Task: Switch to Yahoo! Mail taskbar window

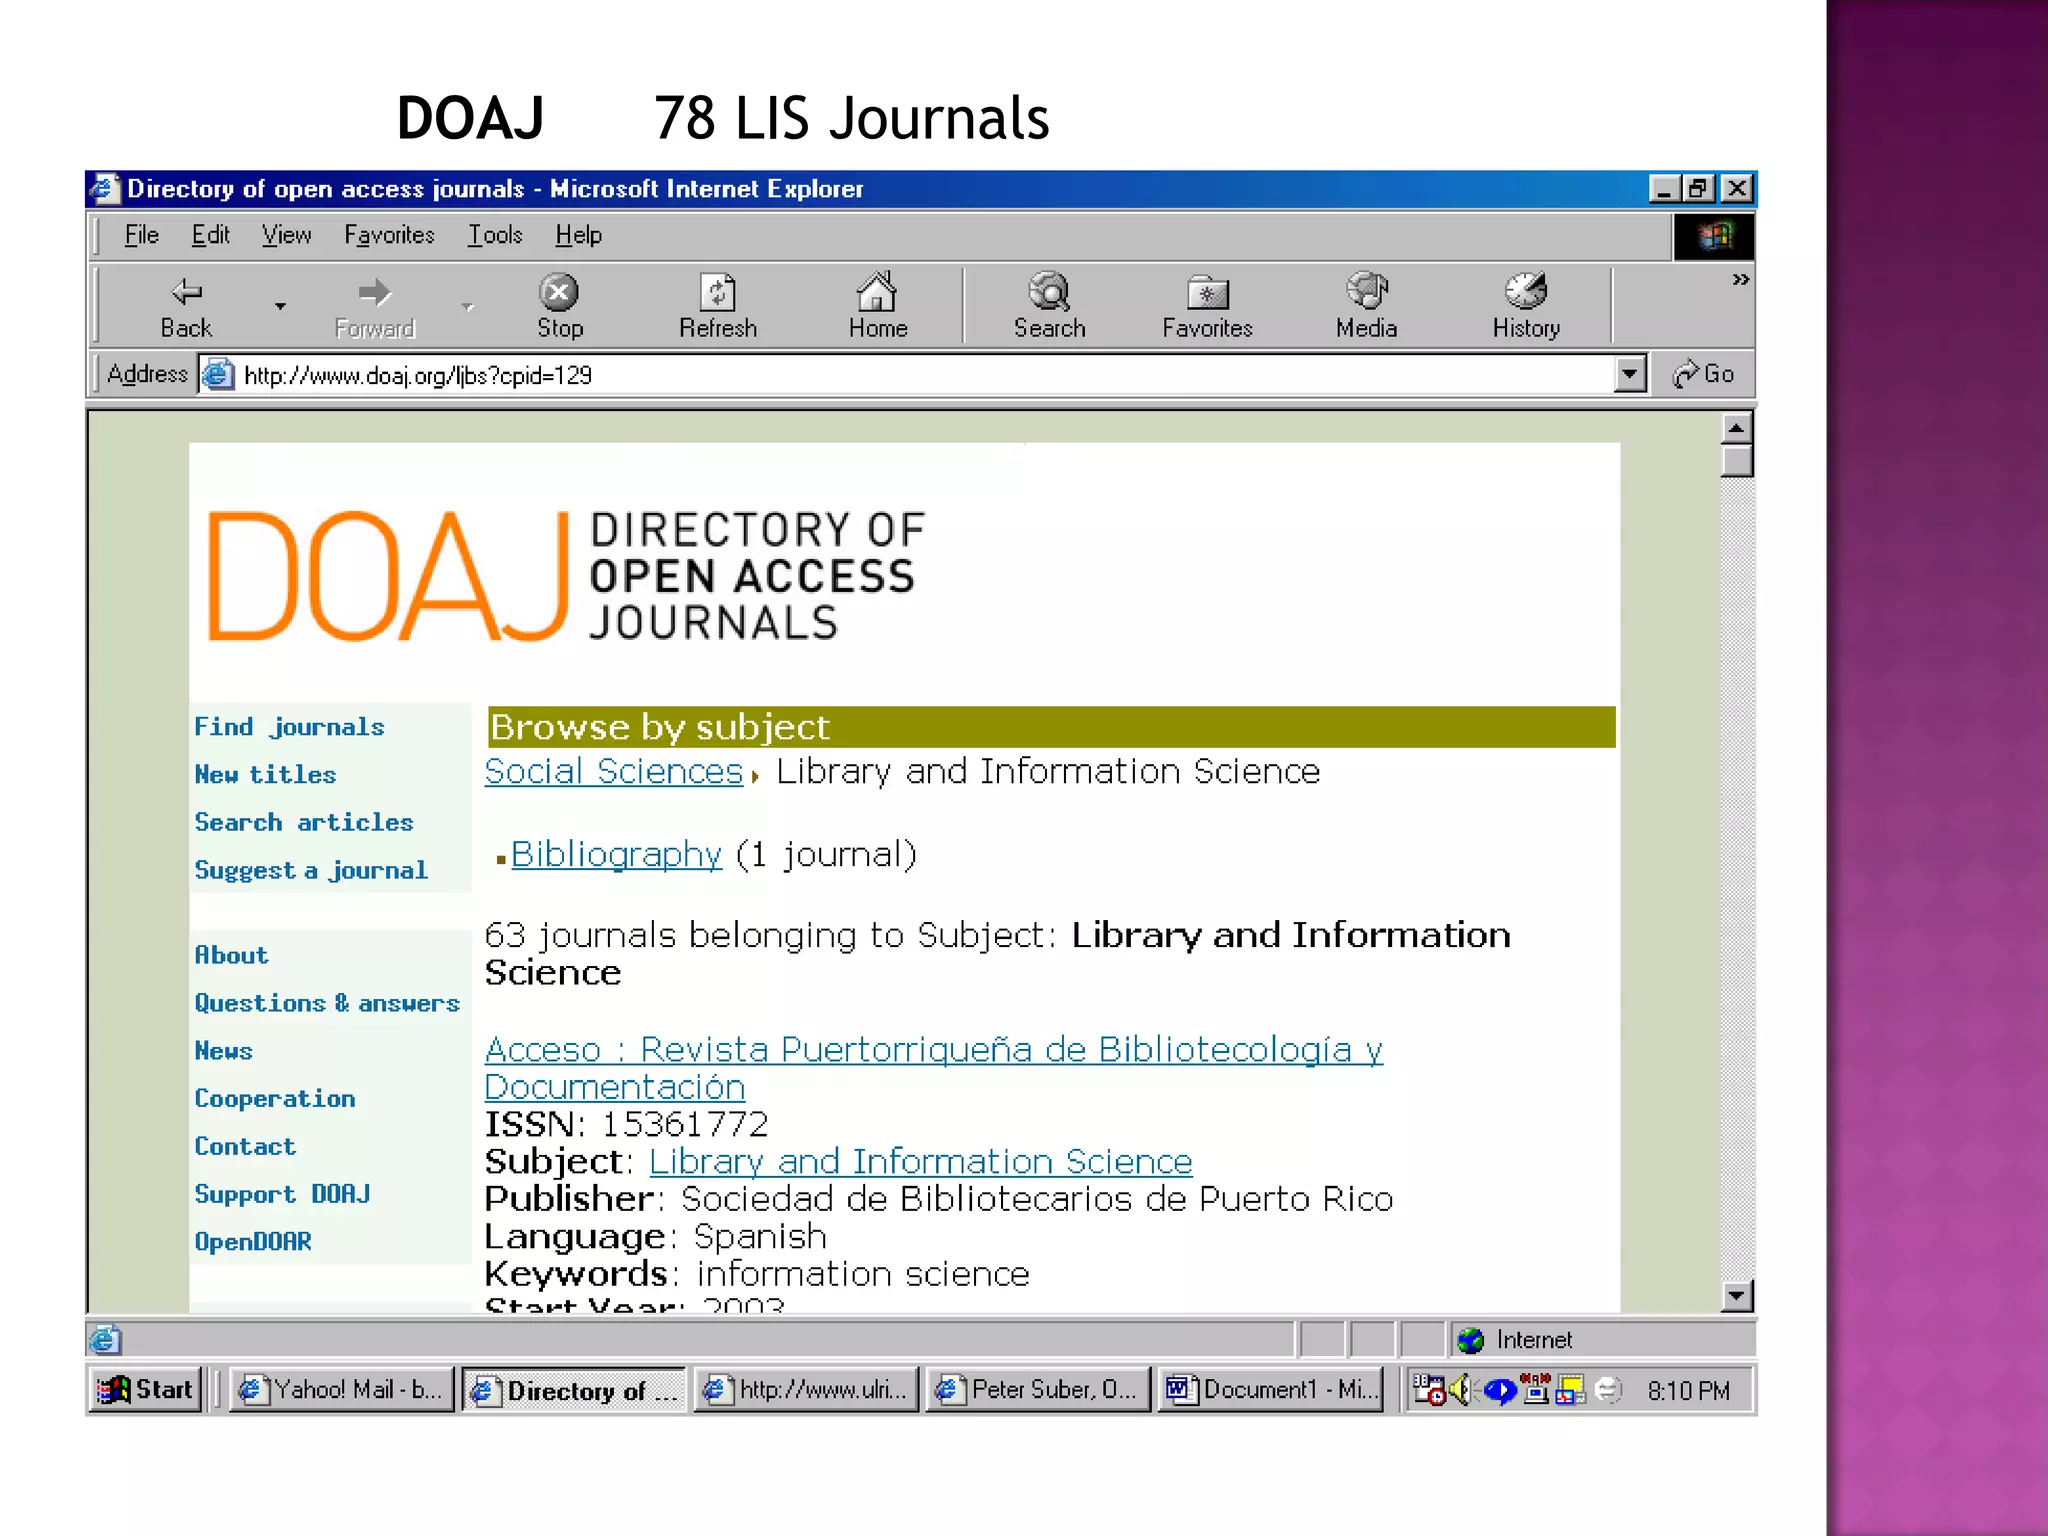Action: [342, 1390]
